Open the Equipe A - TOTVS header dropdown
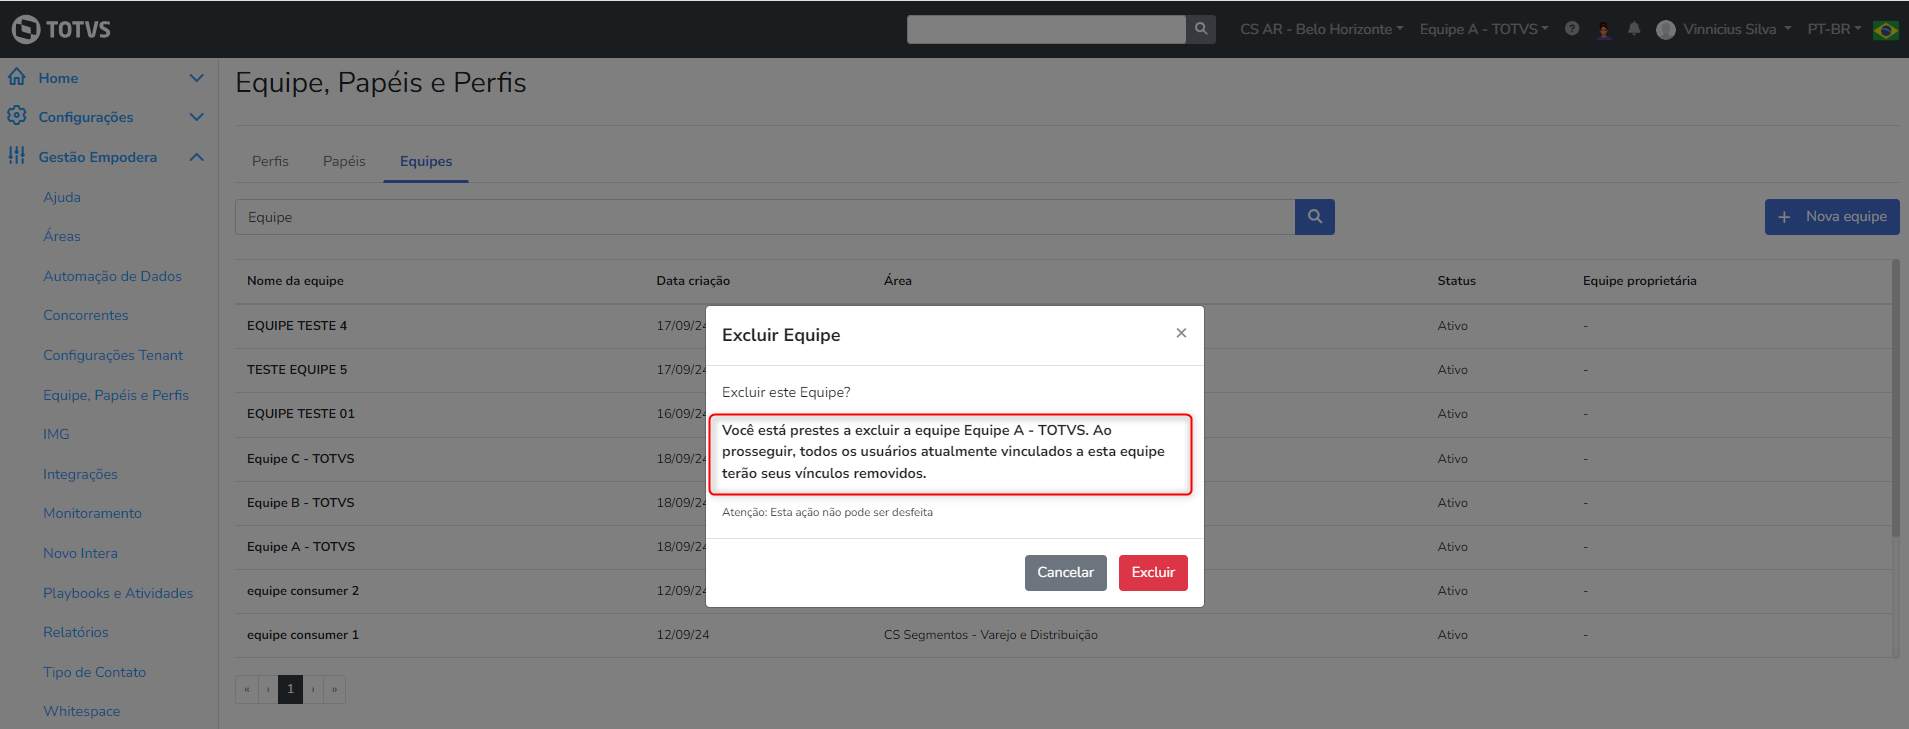 [1483, 29]
